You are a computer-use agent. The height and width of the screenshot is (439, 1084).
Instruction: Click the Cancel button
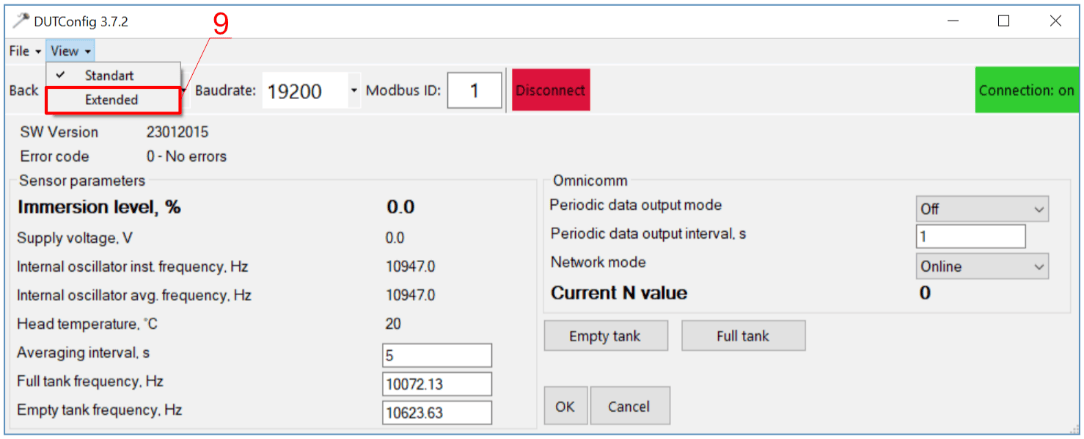629,407
